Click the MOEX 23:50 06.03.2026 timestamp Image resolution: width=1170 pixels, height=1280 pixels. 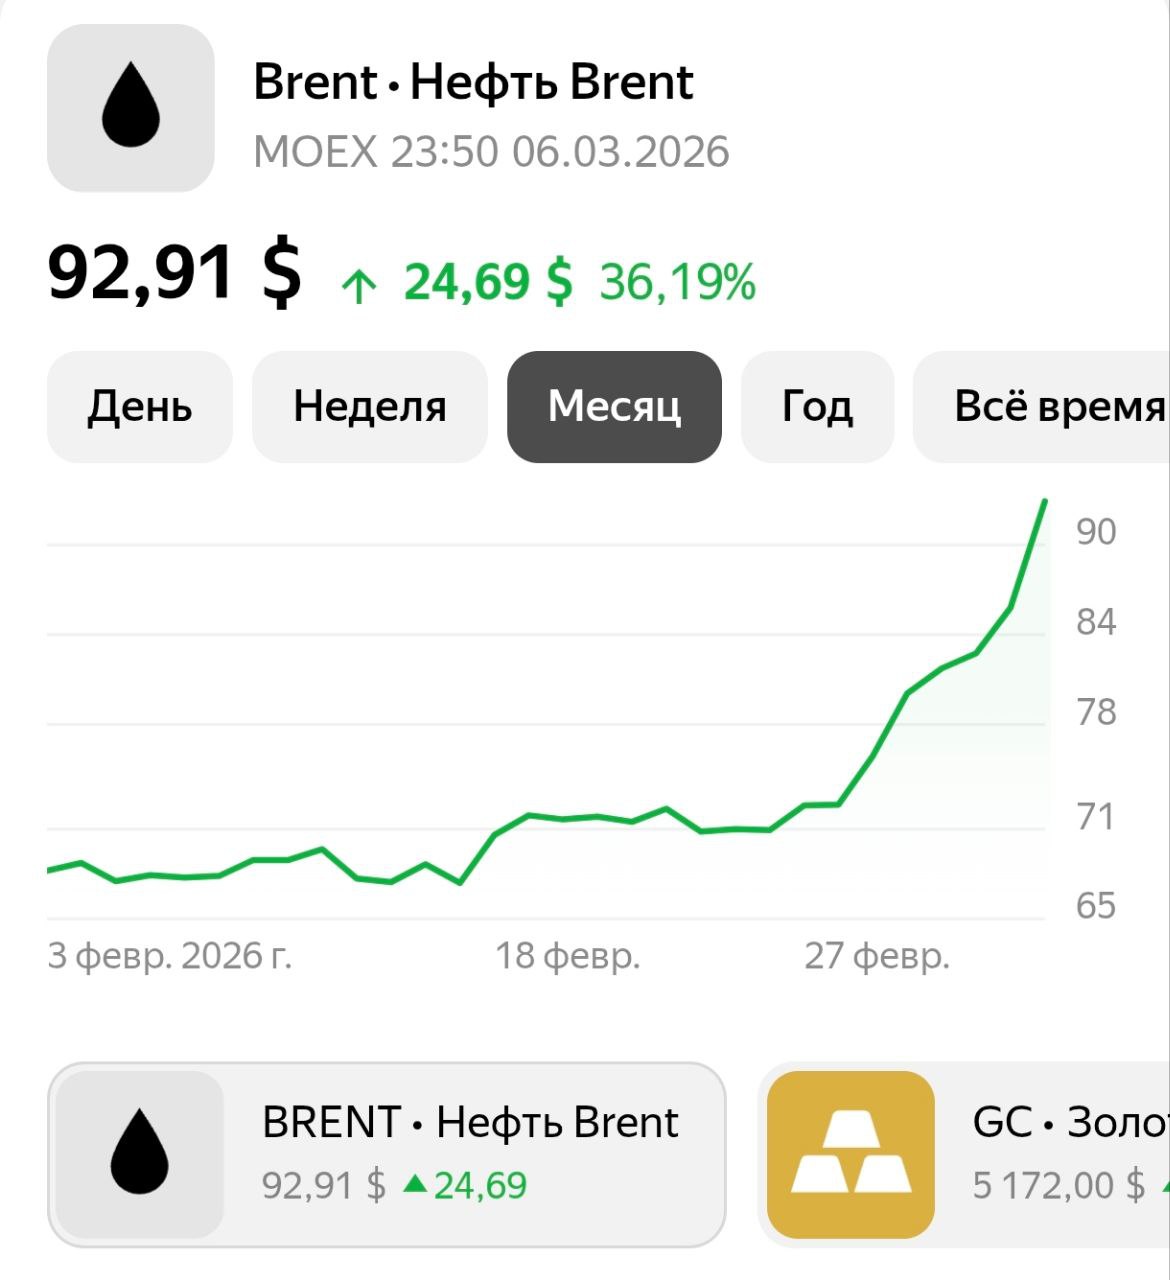(491, 152)
